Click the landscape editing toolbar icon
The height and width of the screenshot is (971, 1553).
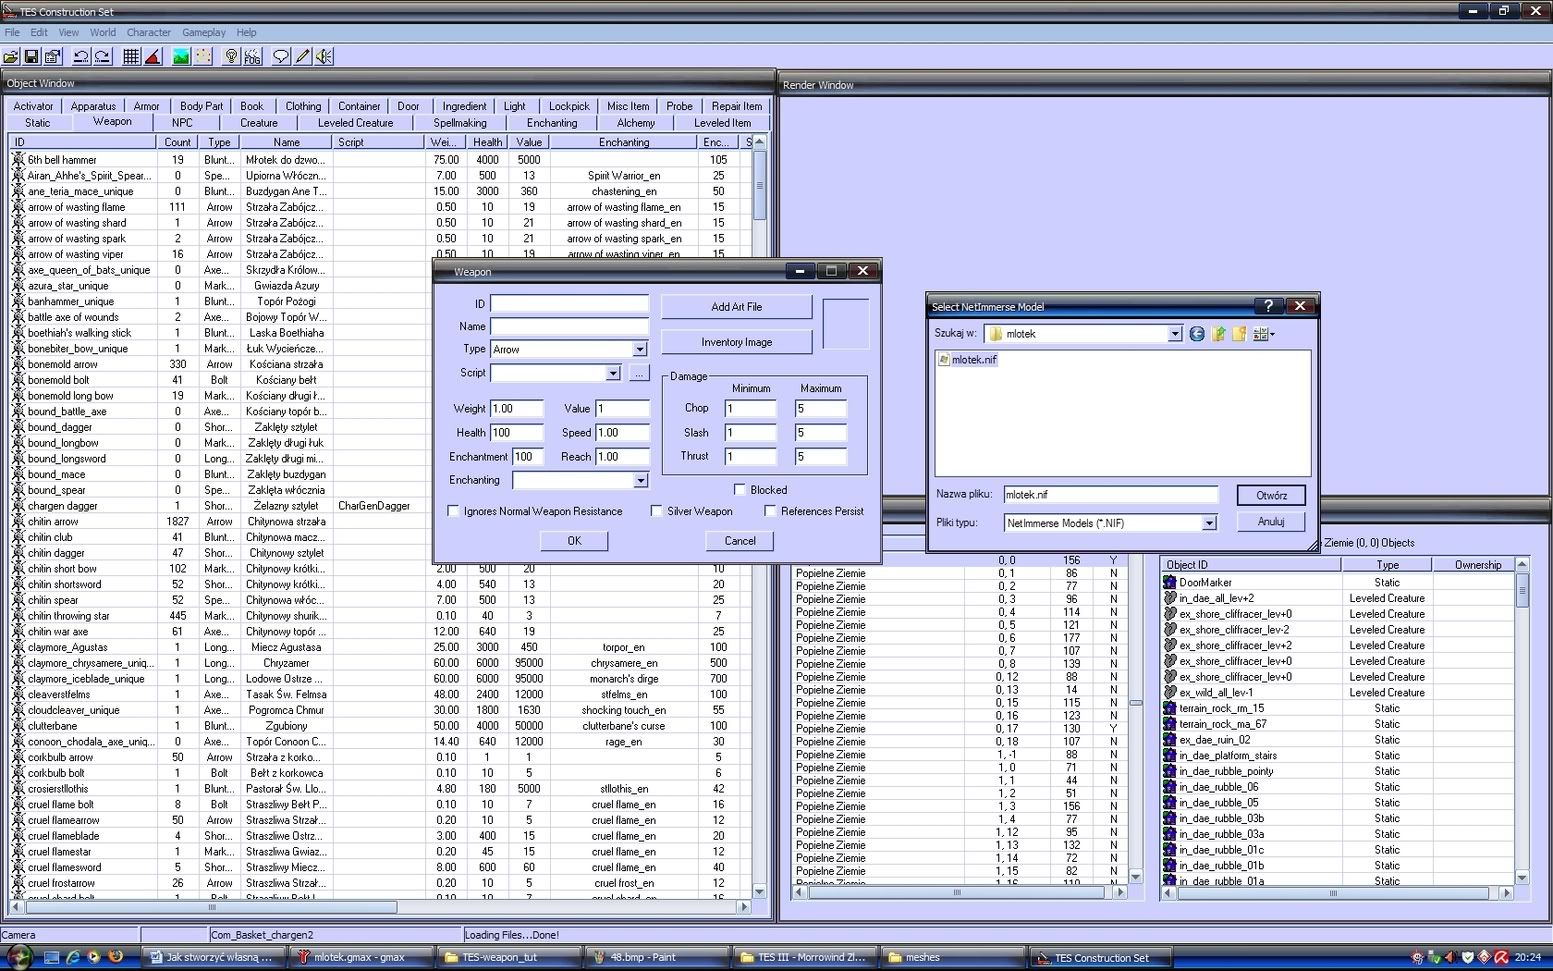coord(181,57)
